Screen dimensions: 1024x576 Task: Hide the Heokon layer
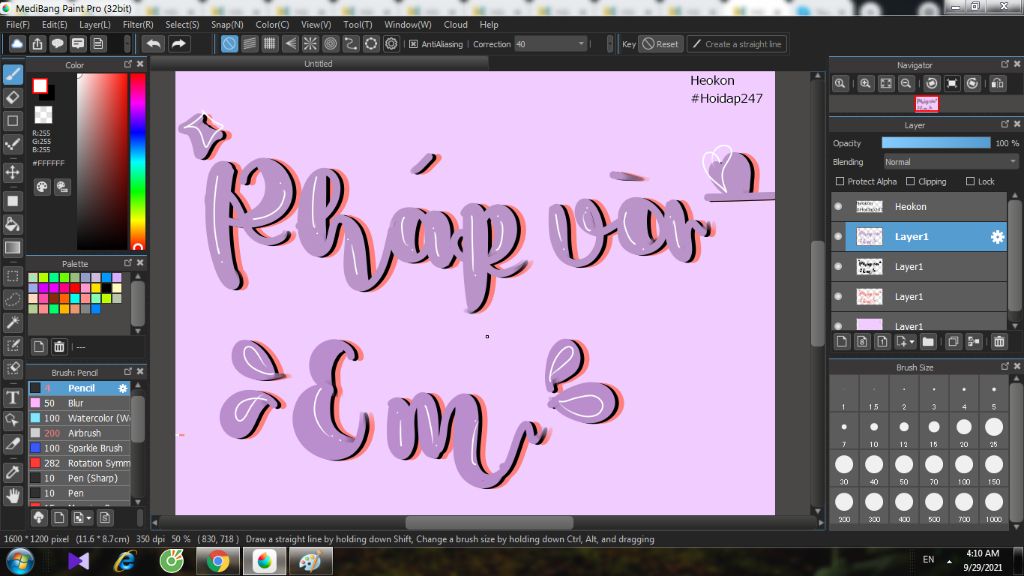[x=838, y=207]
